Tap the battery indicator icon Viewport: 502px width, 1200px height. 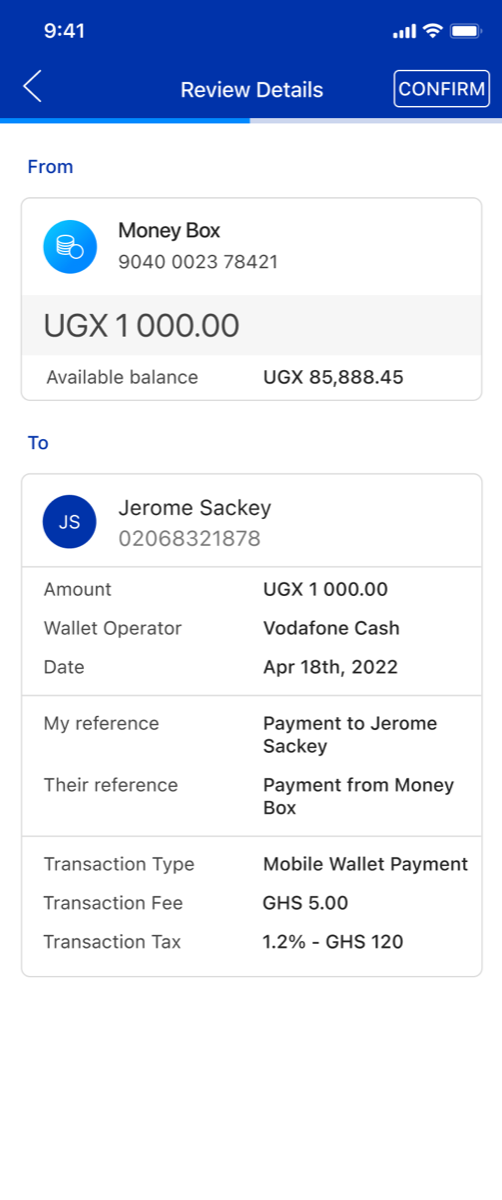[x=466, y=31]
